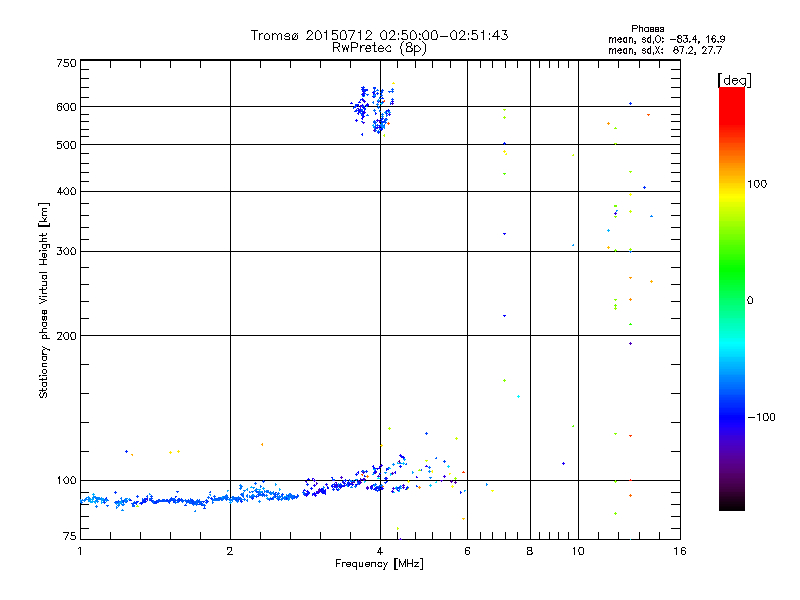800x600 pixels.
Task: Click the plot title 'Tromsø 20150712 02:50:00-02:51:43'
Action: [x=379, y=35]
